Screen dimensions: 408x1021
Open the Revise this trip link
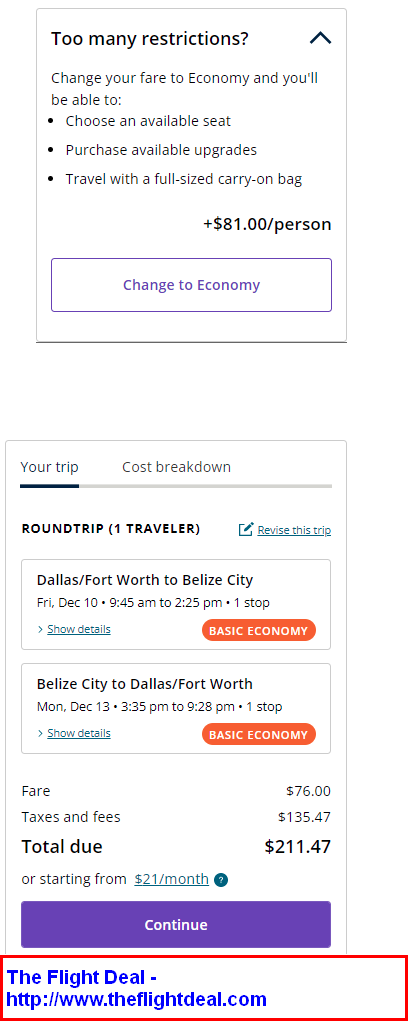pos(294,530)
